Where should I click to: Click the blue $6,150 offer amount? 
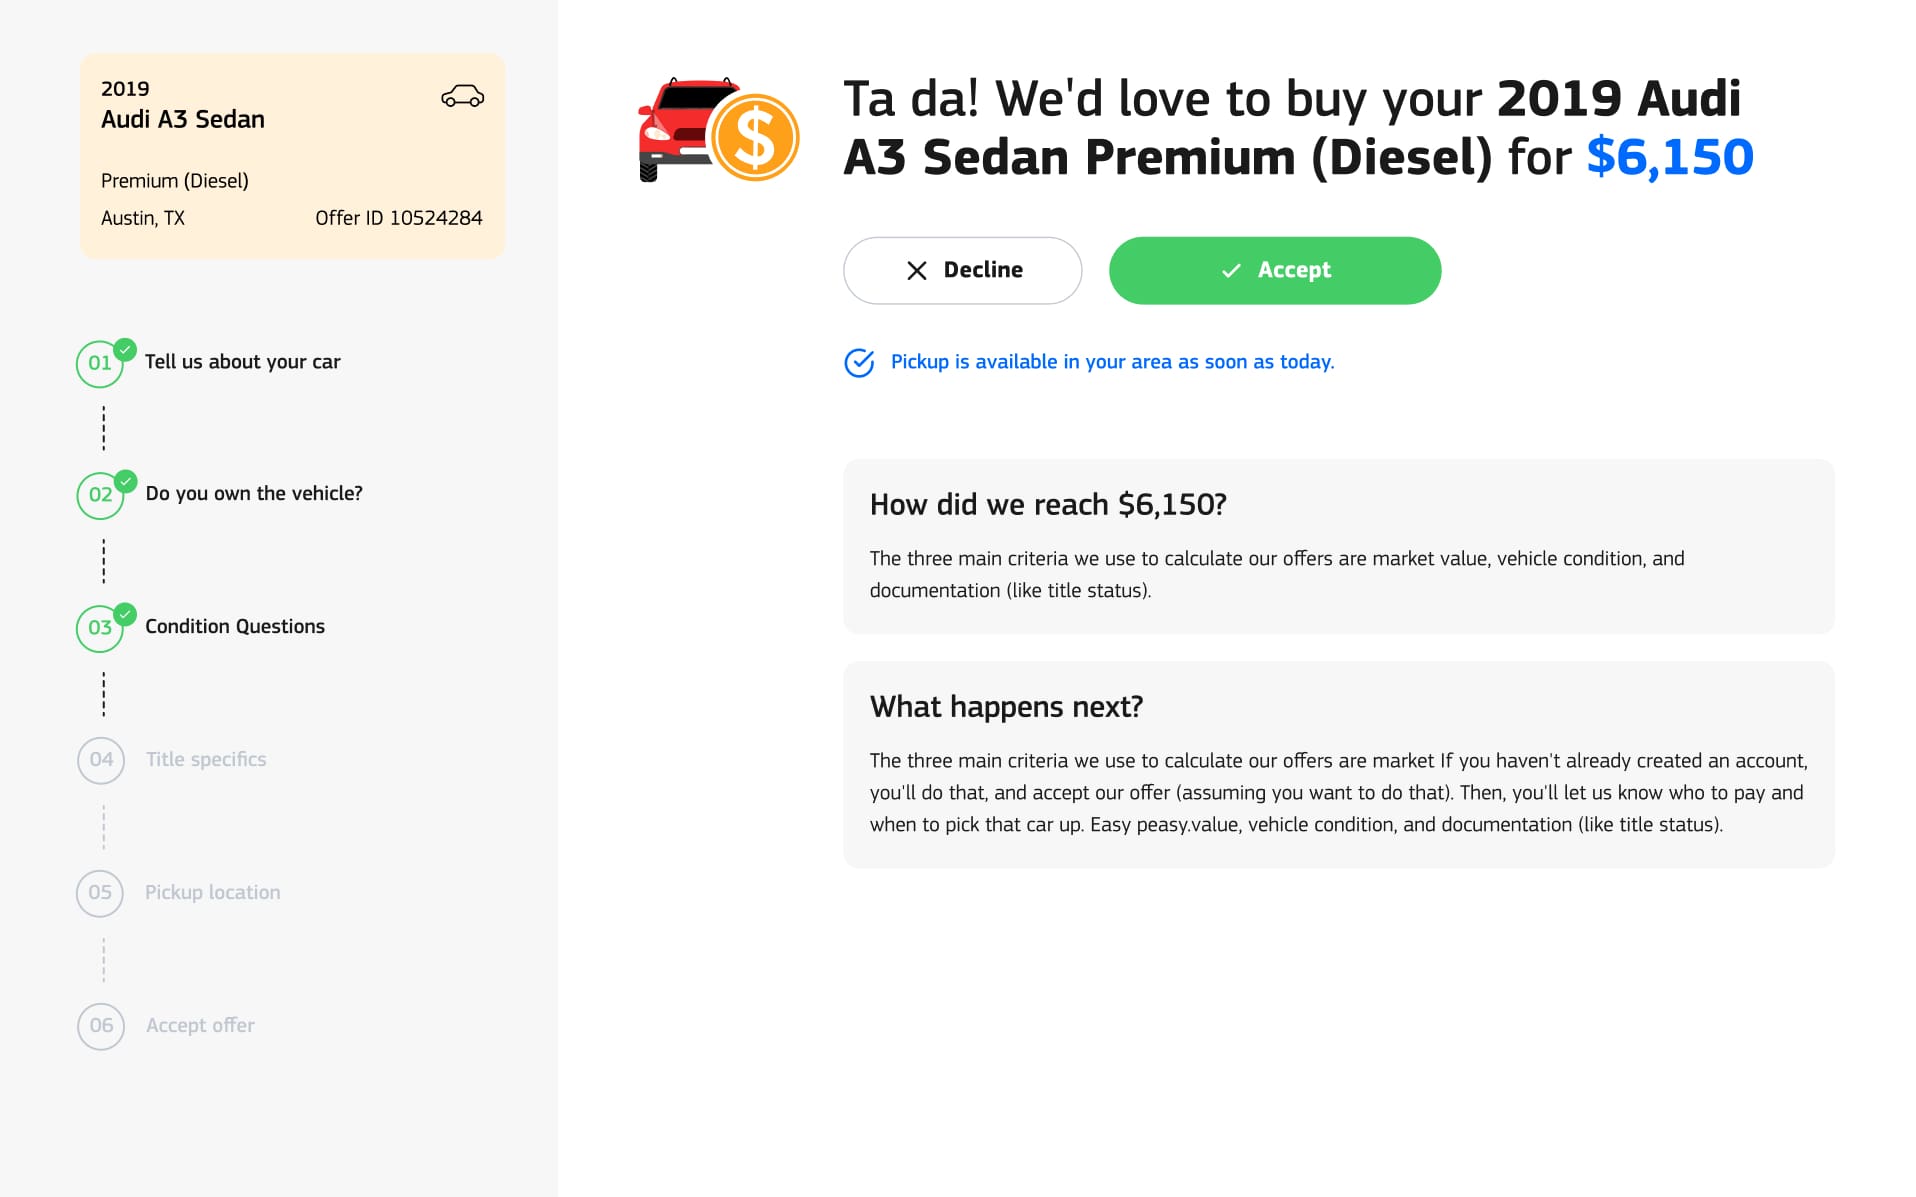coord(1670,158)
